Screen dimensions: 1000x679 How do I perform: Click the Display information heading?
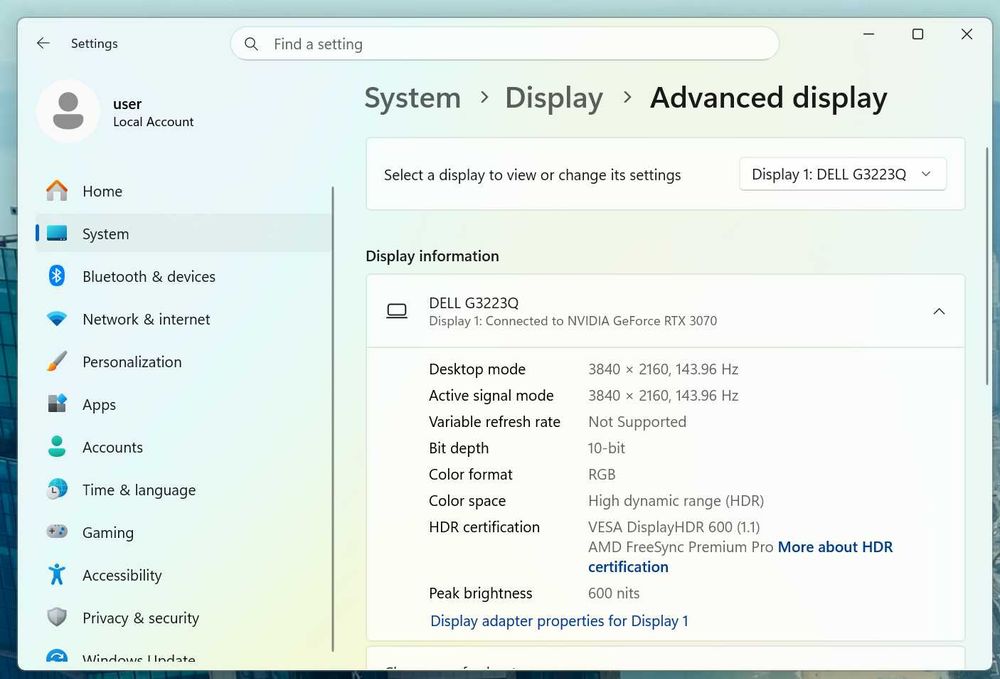pyautogui.click(x=432, y=256)
